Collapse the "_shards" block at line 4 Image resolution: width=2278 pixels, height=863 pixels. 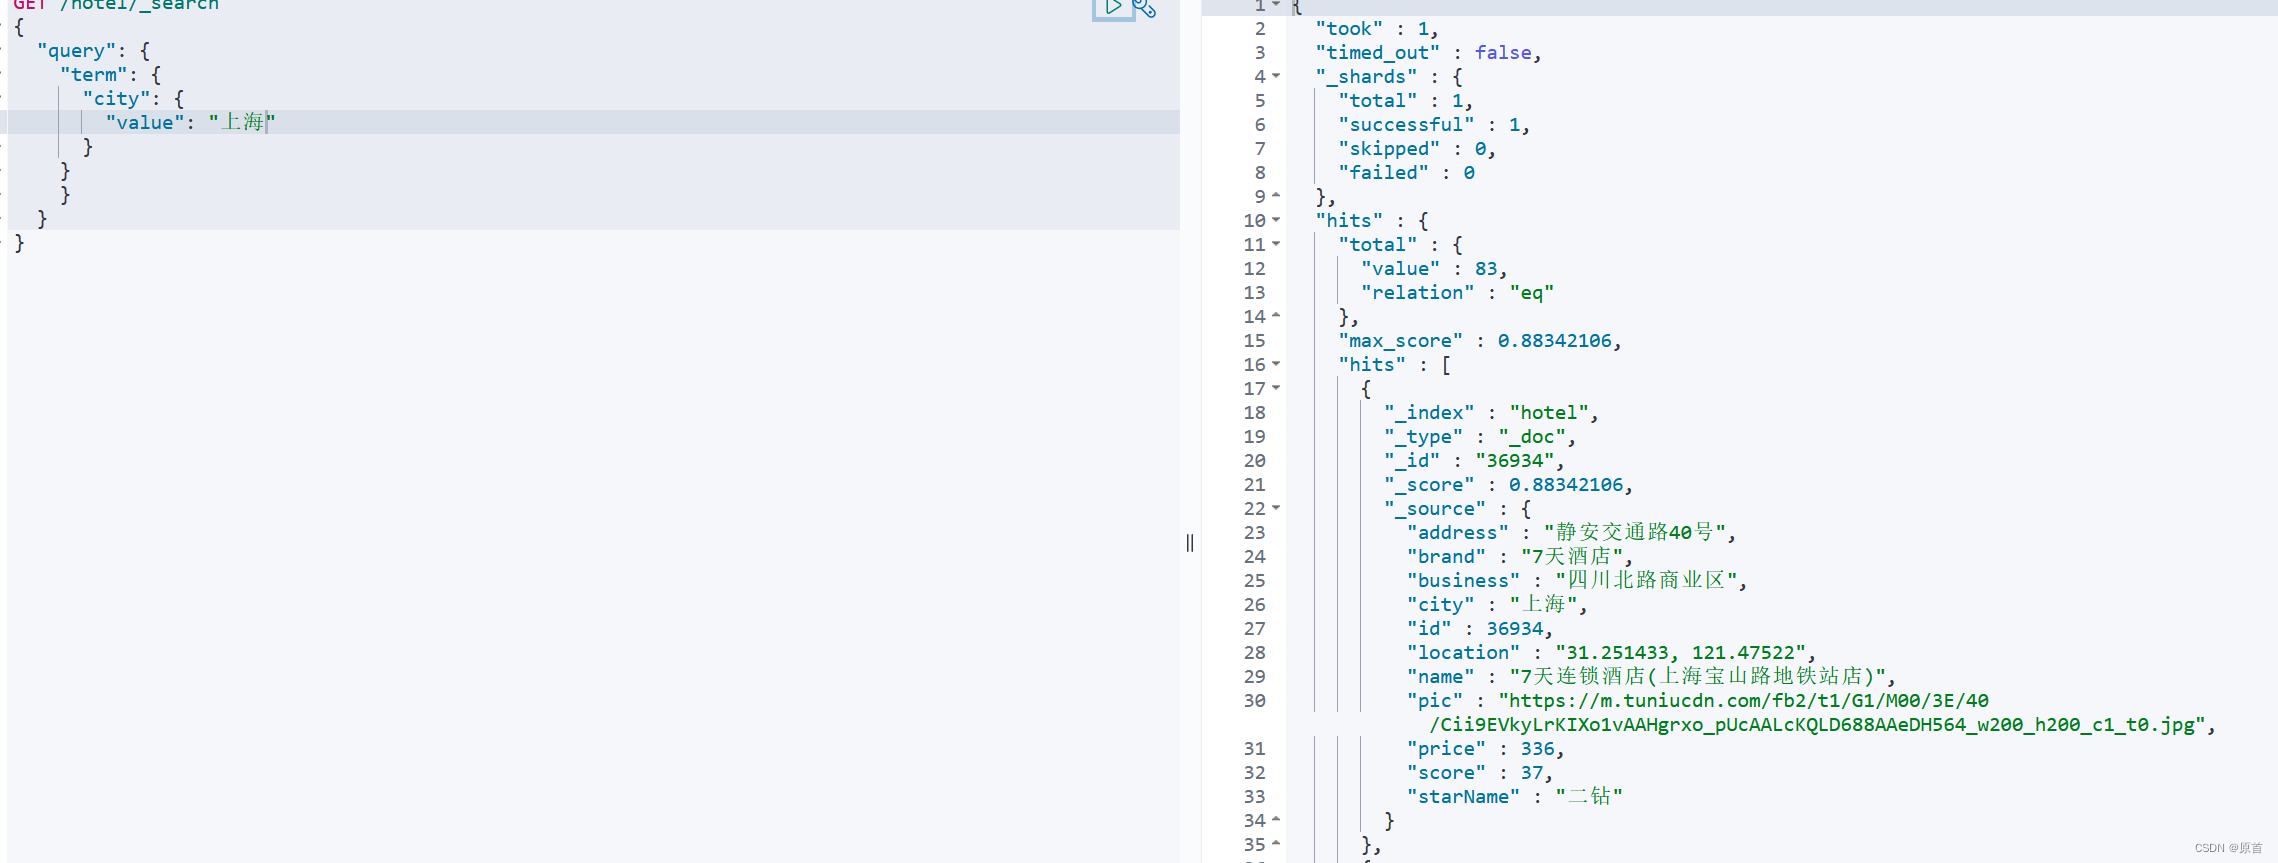tap(1276, 76)
